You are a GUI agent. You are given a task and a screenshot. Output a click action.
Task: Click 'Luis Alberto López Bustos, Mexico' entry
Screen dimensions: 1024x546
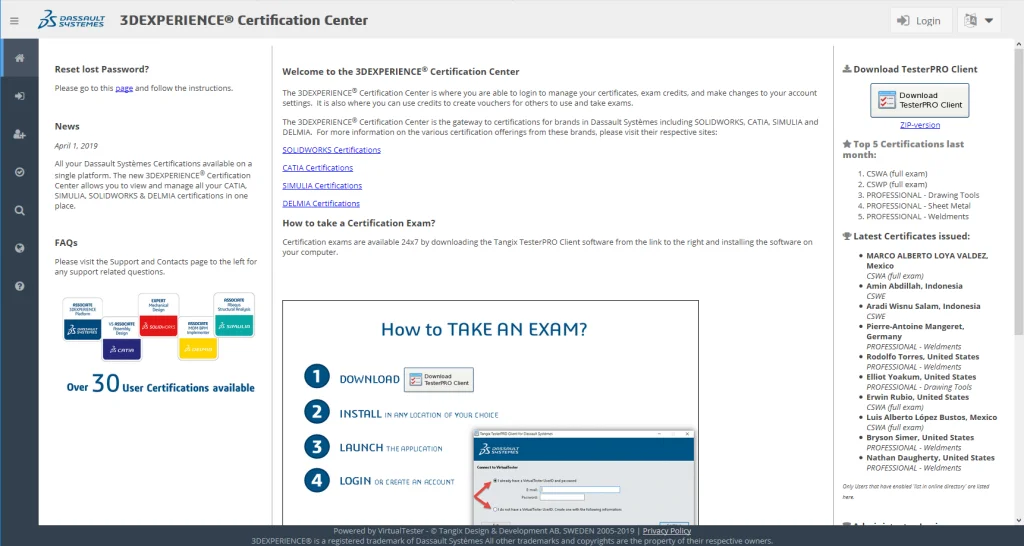pos(931,417)
